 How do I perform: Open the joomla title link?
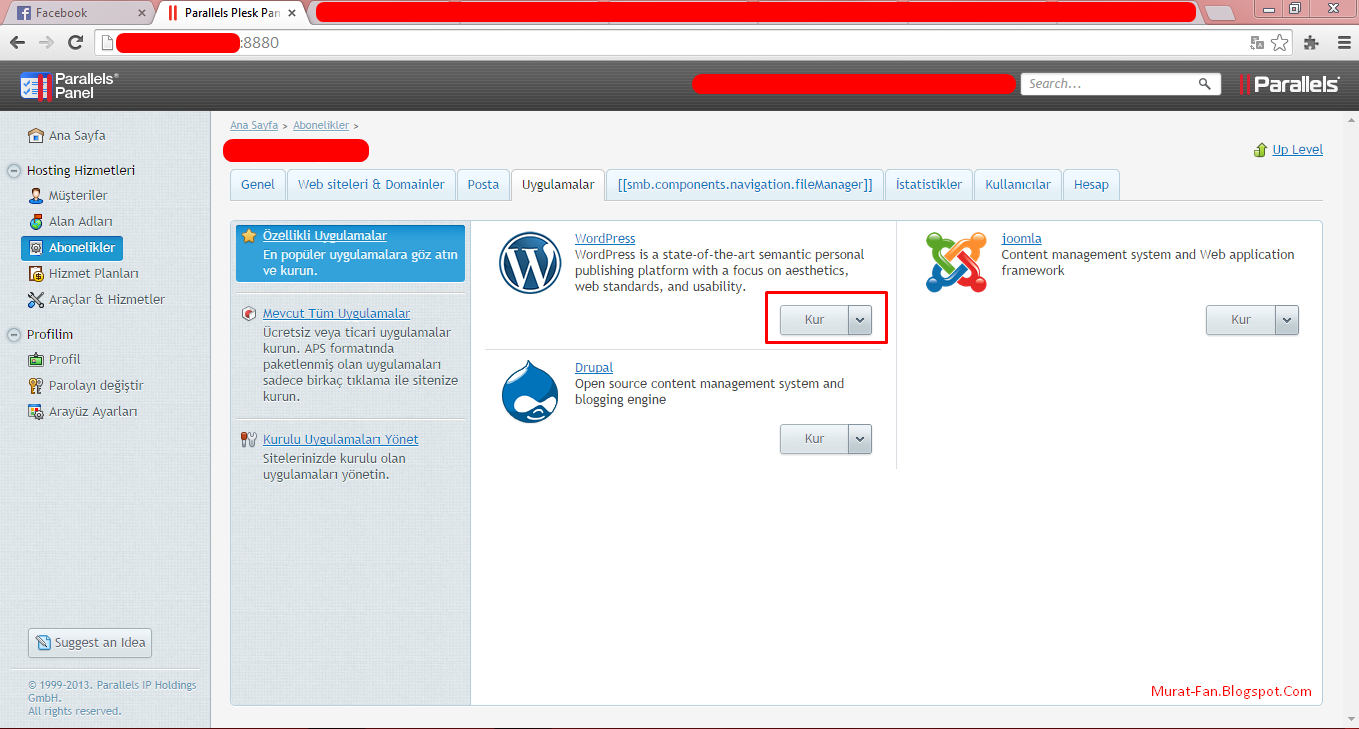tap(1021, 239)
